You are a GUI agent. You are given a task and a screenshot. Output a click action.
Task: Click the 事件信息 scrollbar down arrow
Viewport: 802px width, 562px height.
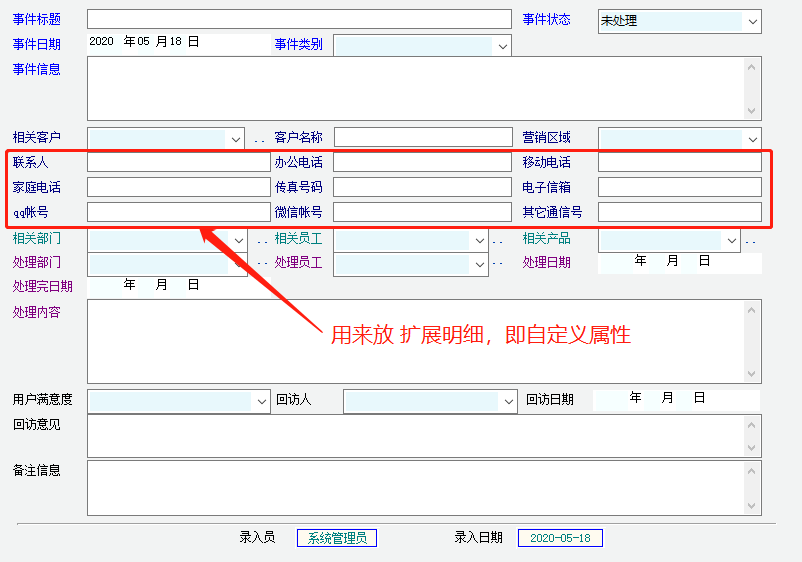(x=752, y=112)
